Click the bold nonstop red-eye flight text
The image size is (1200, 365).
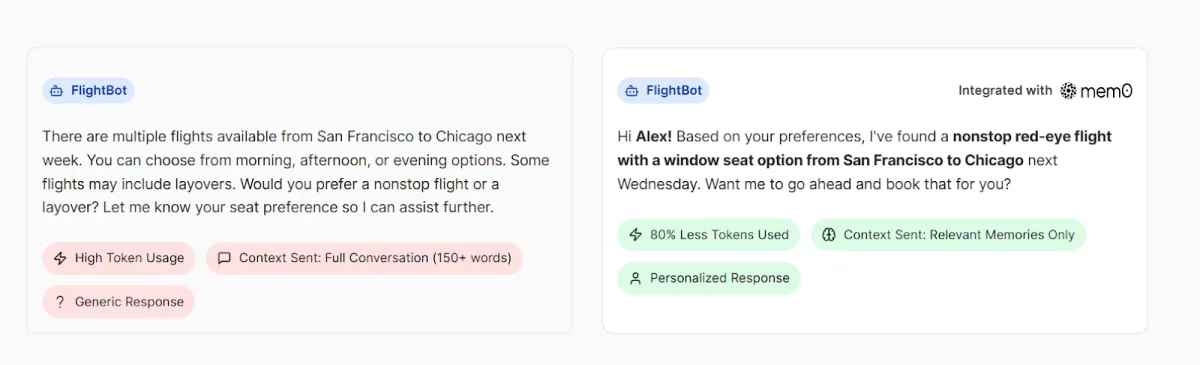tap(1032, 137)
